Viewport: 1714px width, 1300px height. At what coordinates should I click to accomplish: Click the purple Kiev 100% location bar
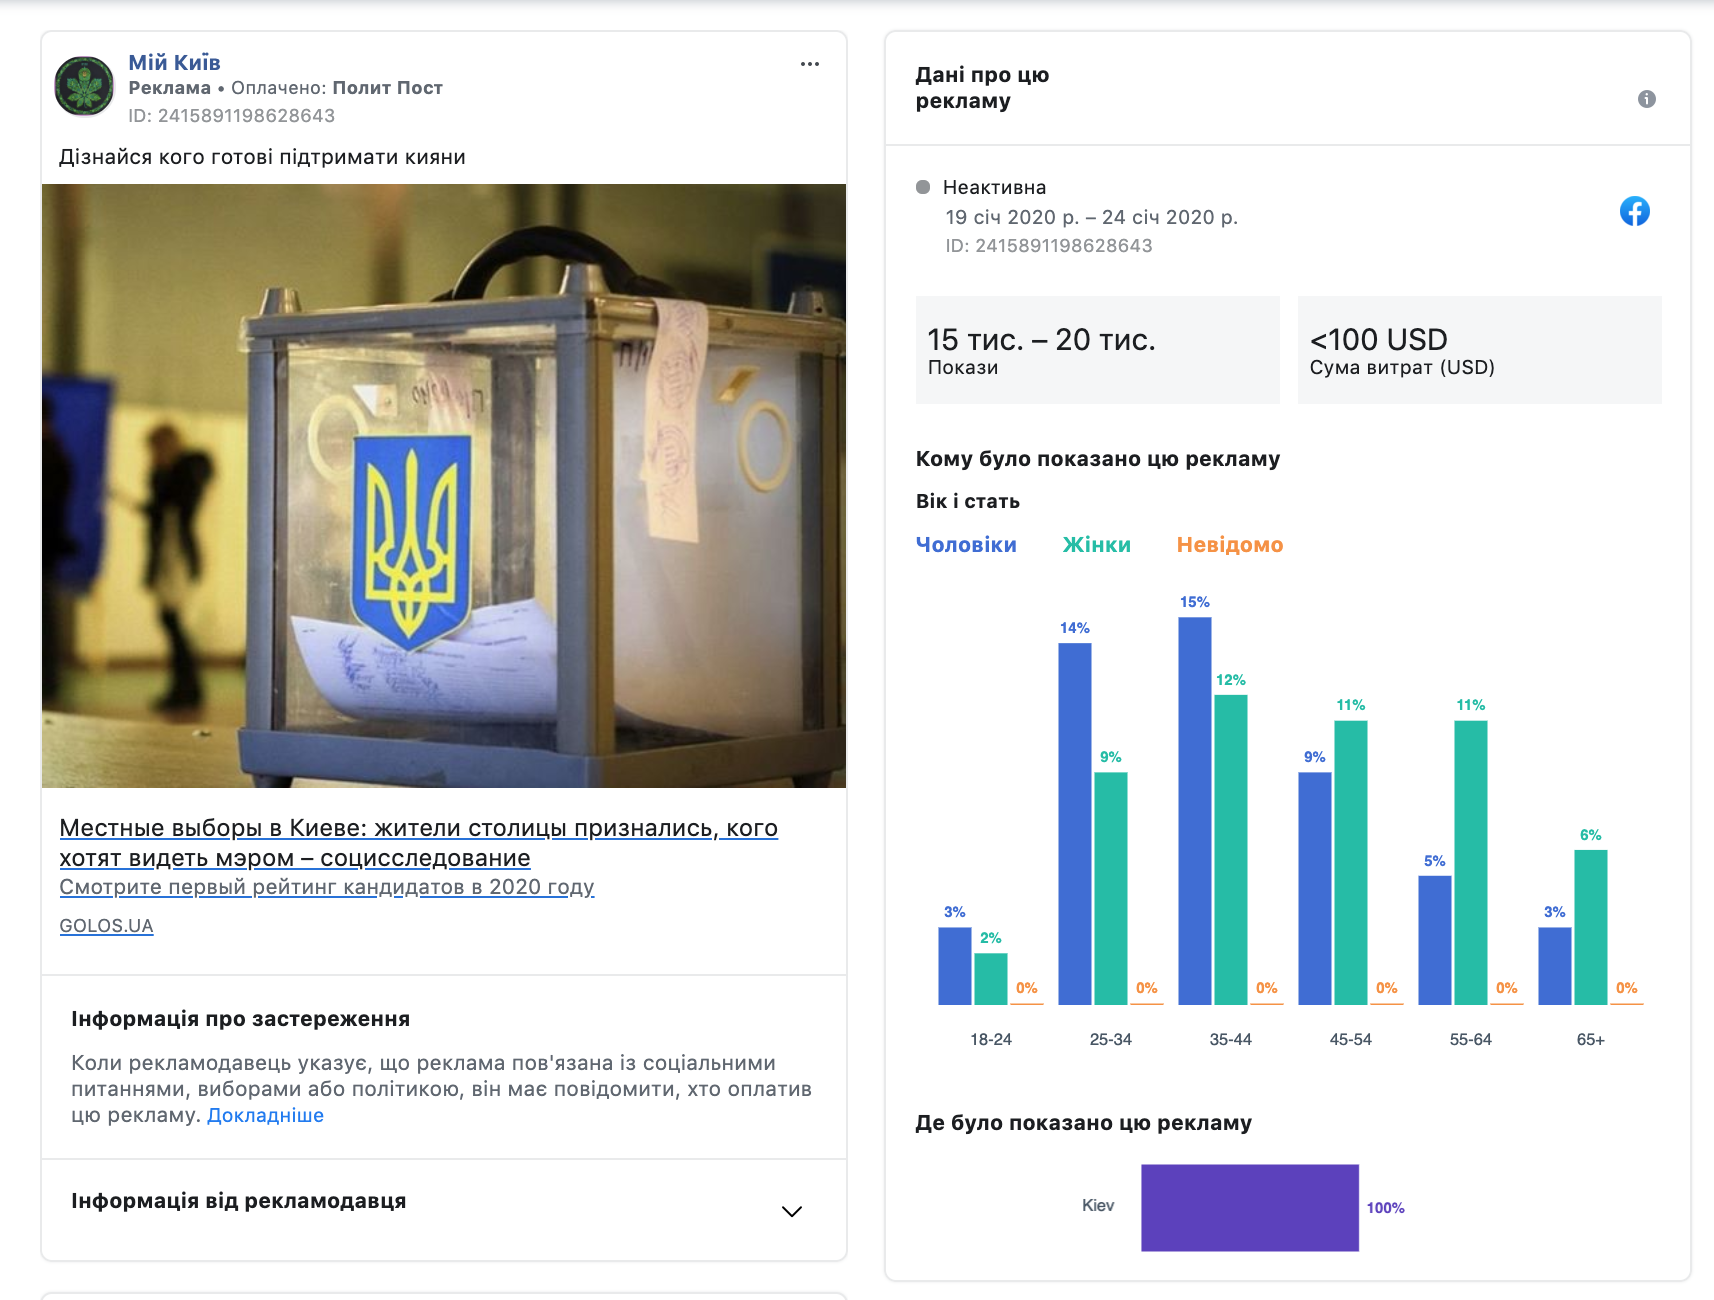coord(1249,1207)
